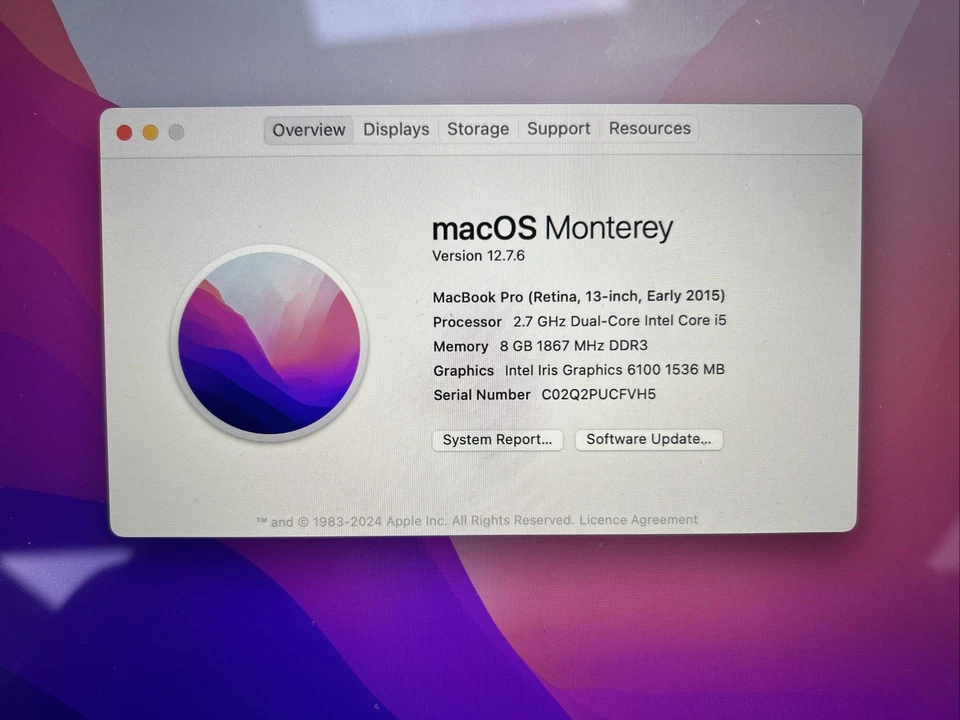Click the green zoom button
Image resolution: width=960 pixels, height=720 pixels.
(175, 131)
